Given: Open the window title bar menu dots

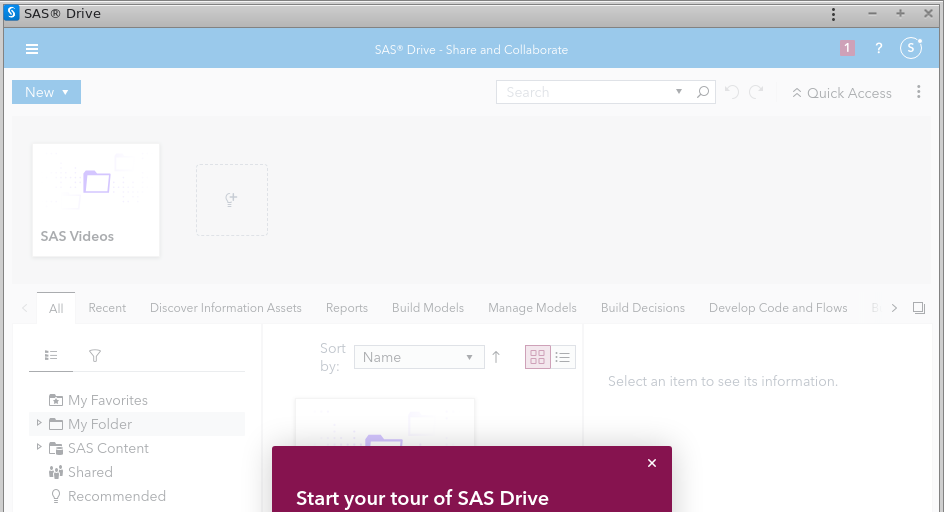Looking at the screenshot, I should [x=833, y=14].
